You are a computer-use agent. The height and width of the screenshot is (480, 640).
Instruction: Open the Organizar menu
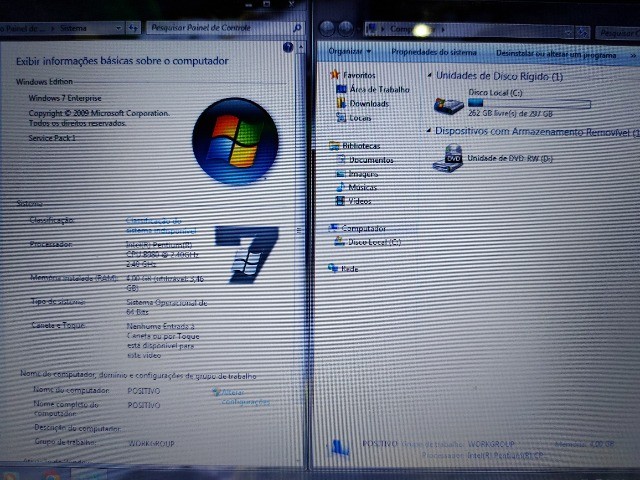click(x=350, y=51)
